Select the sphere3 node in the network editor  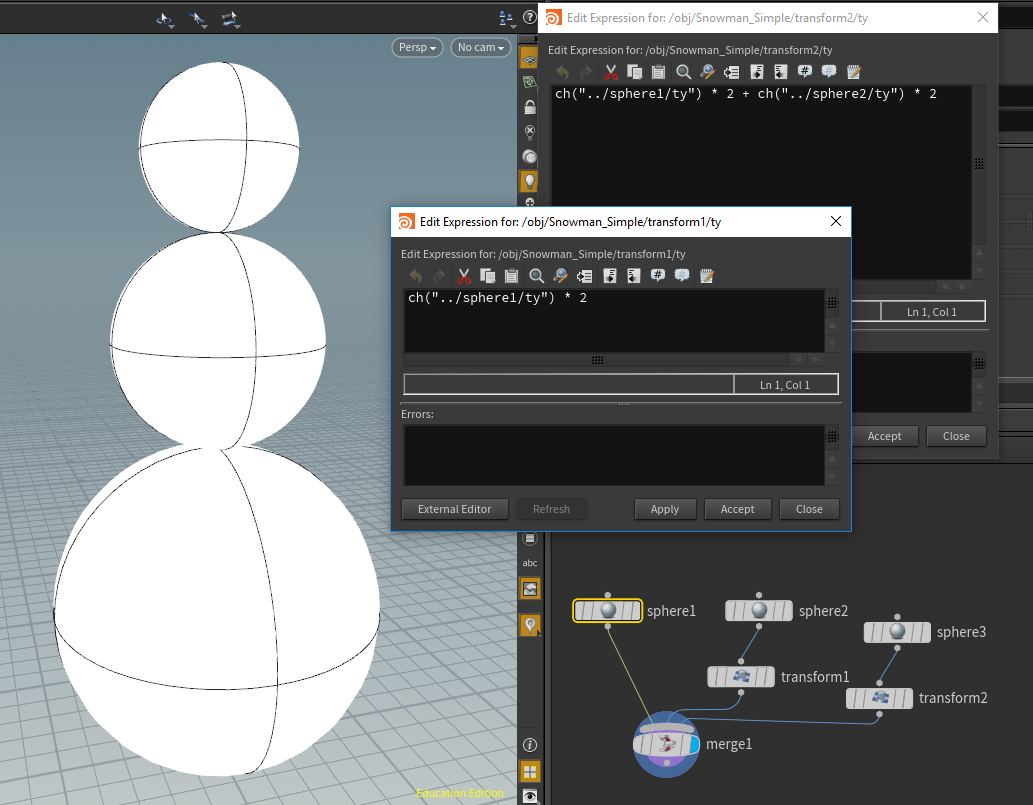click(897, 631)
